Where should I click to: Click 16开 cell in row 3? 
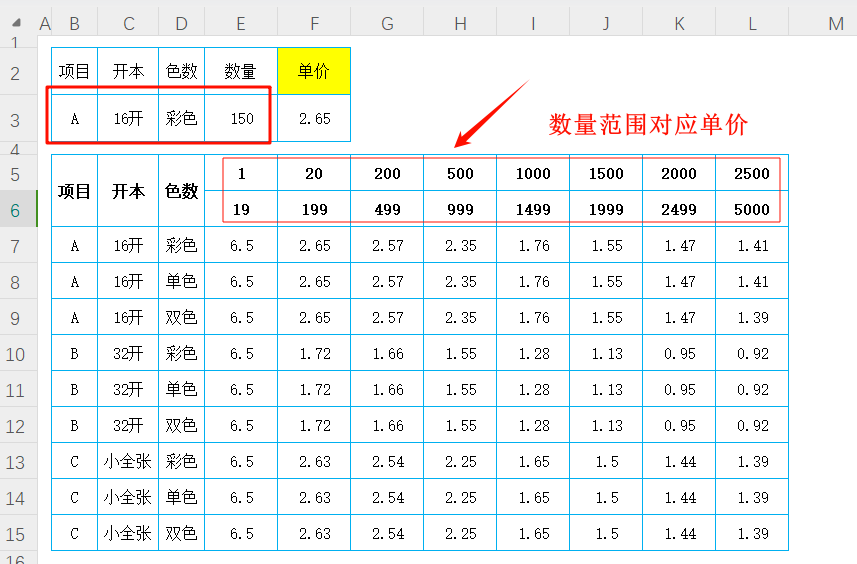(128, 119)
